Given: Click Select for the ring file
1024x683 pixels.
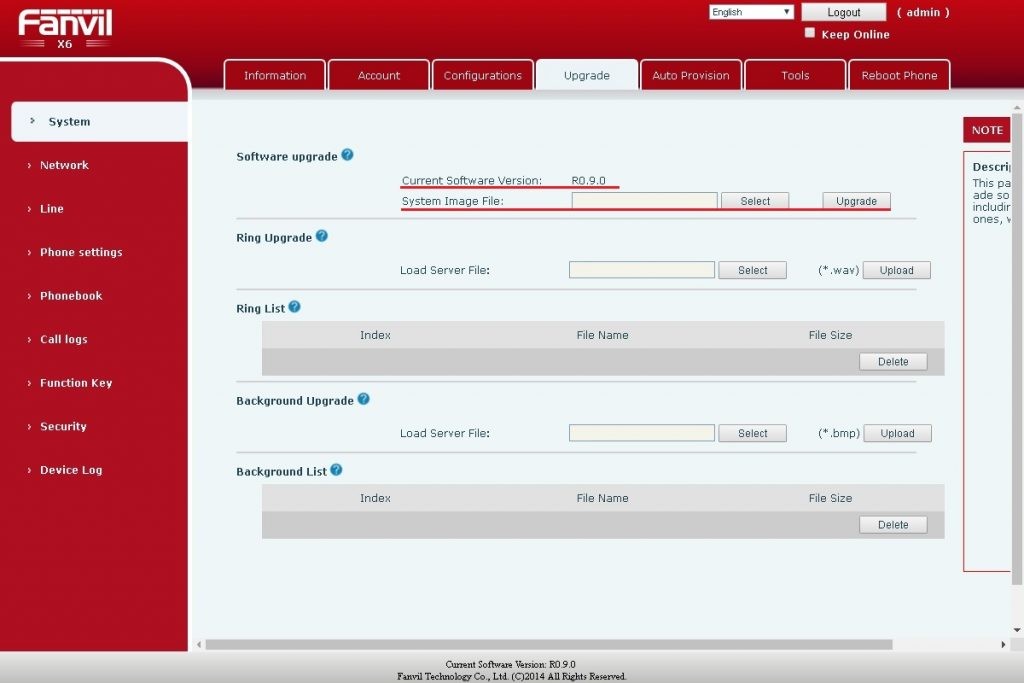Looking at the screenshot, I should pyautogui.click(x=752, y=270).
